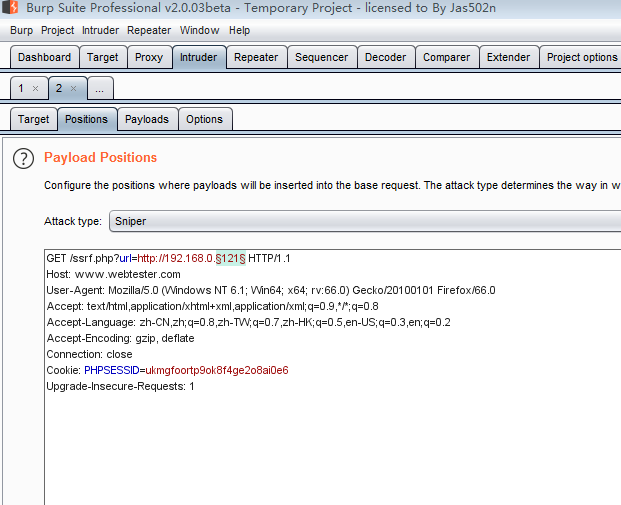Screen dimensions: 621x505
Task: Open the Project menu
Action: 57,30
